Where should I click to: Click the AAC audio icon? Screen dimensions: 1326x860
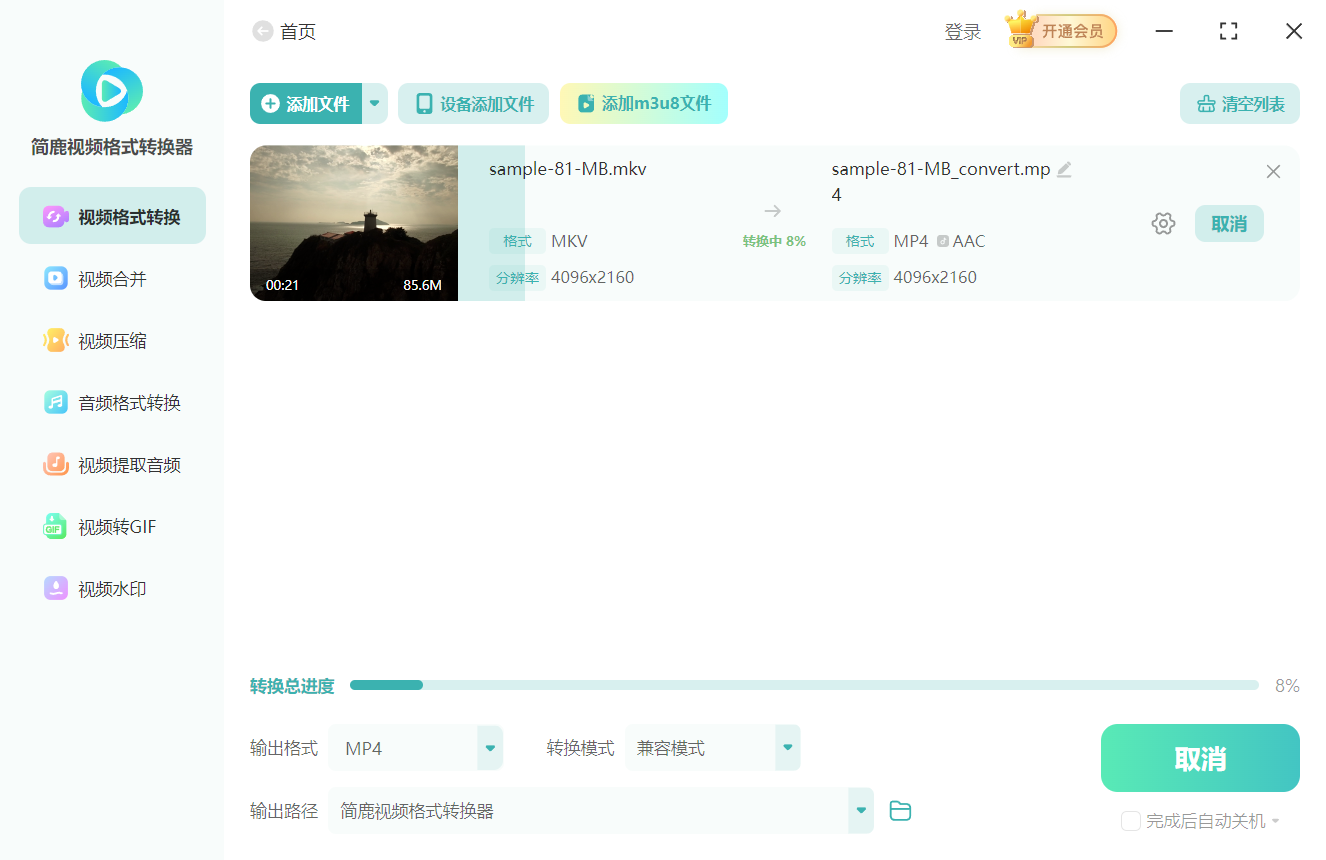pyautogui.click(x=943, y=241)
